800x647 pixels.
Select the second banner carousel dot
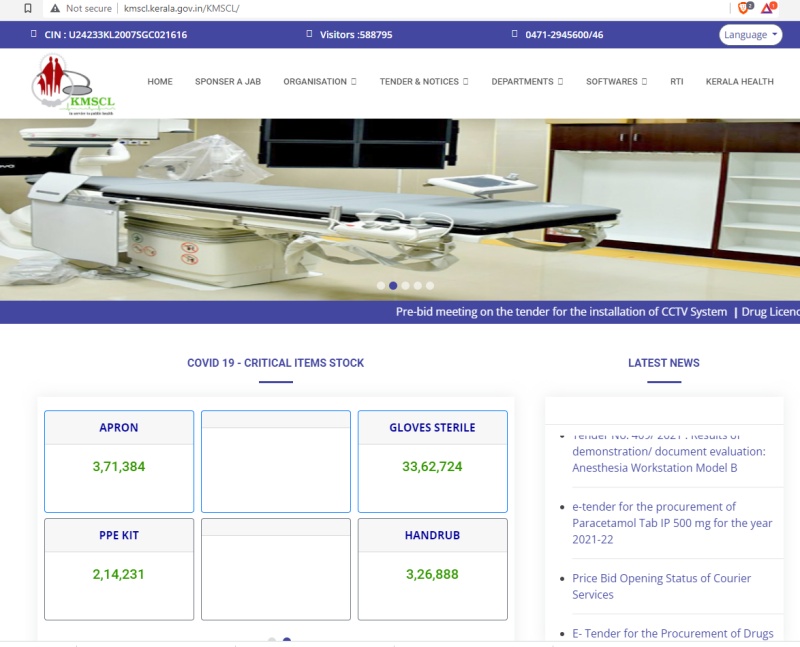coord(393,286)
